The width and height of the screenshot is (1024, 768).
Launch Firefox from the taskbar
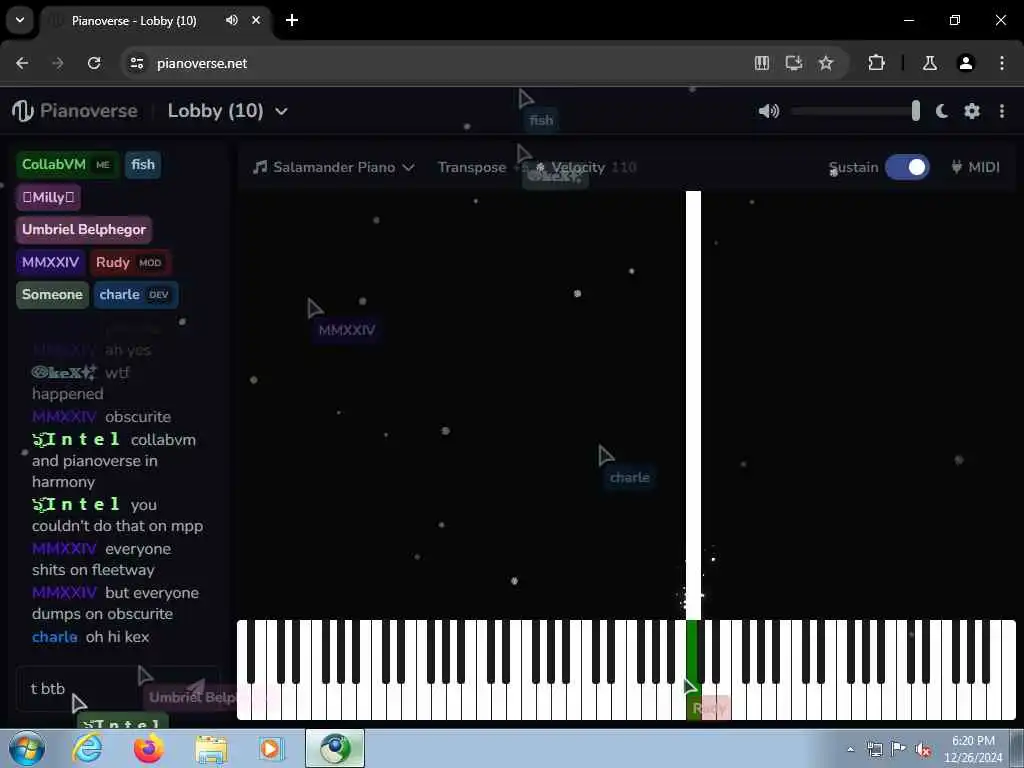click(x=149, y=748)
